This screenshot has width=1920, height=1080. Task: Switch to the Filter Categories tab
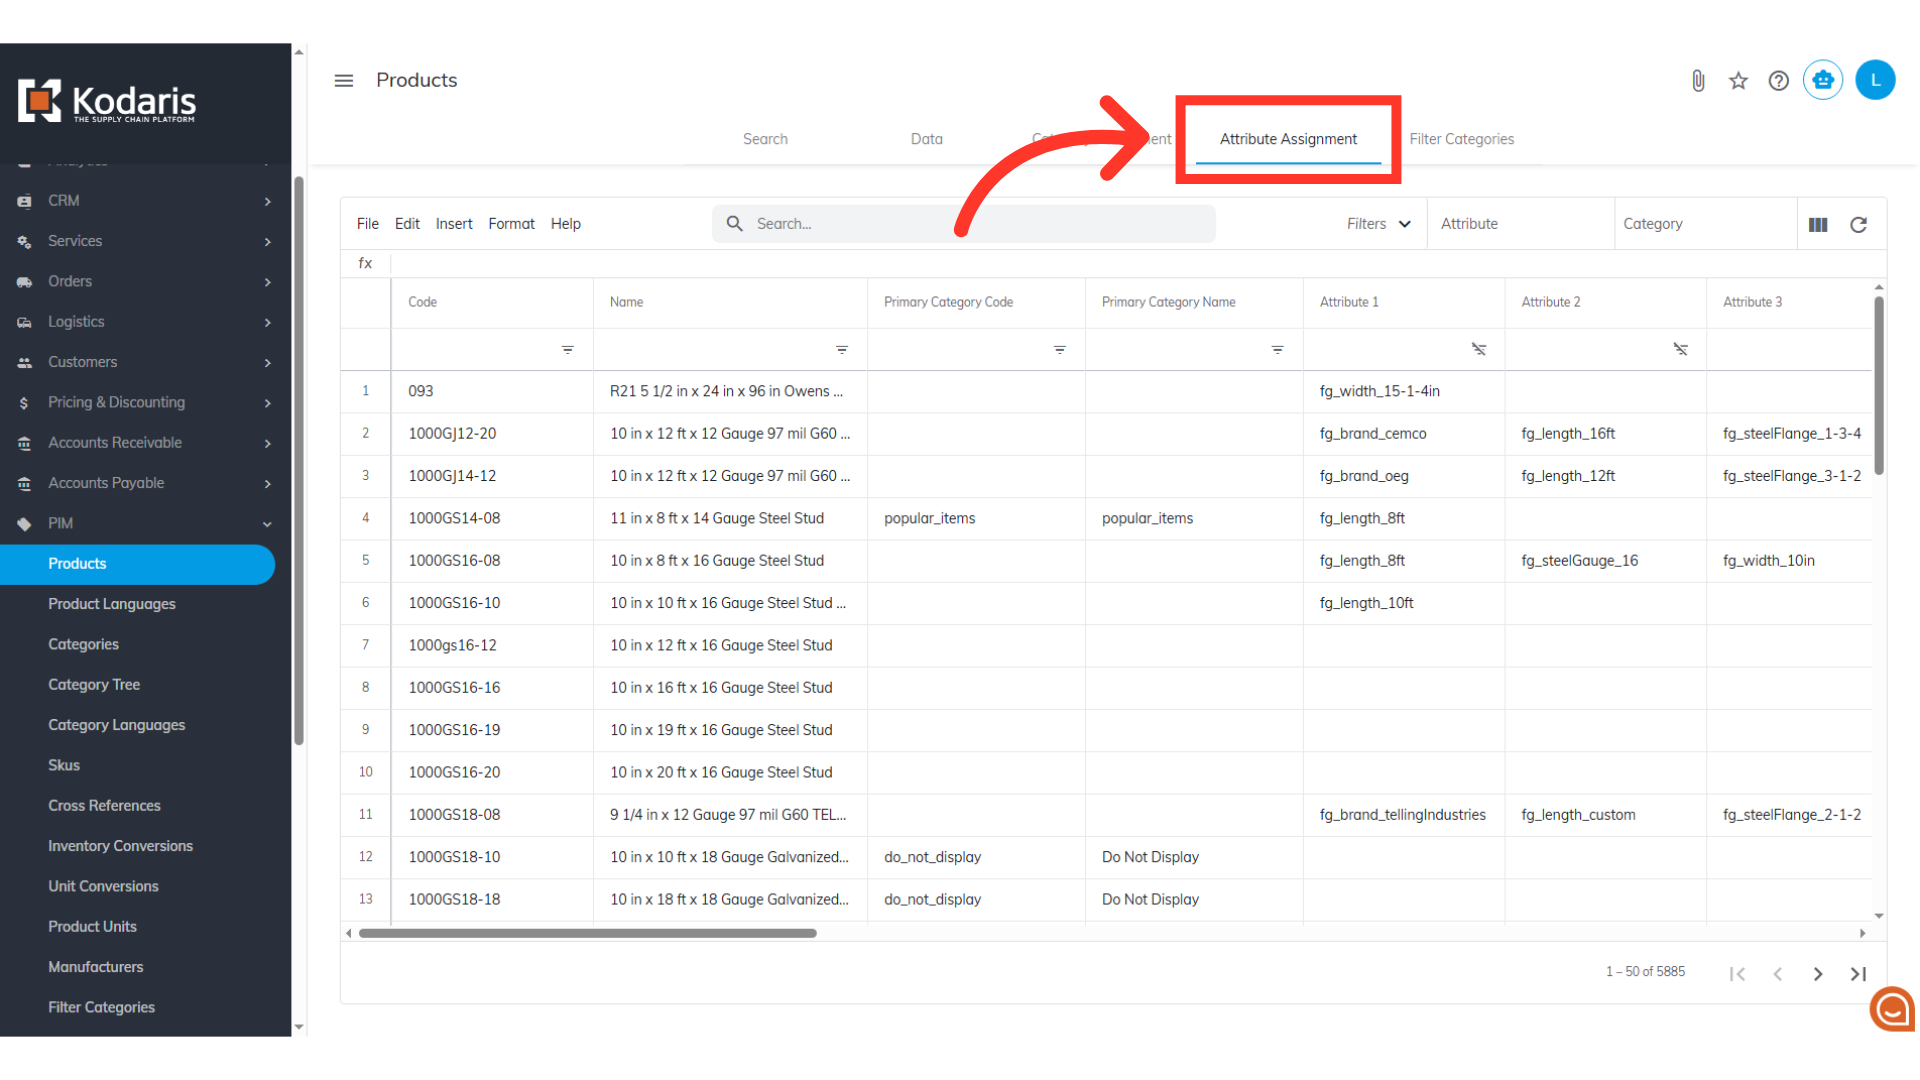pos(1461,139)
